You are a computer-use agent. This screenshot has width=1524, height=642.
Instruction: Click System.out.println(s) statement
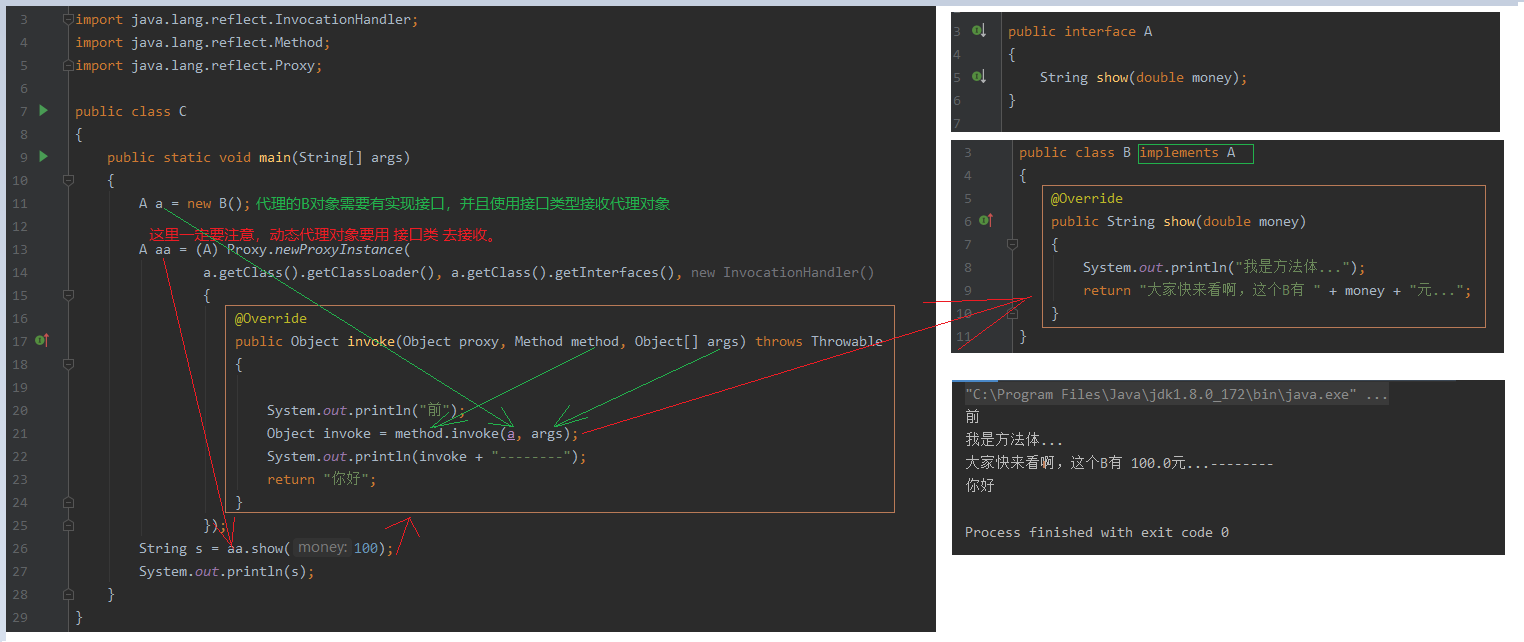tap(227, 571)
